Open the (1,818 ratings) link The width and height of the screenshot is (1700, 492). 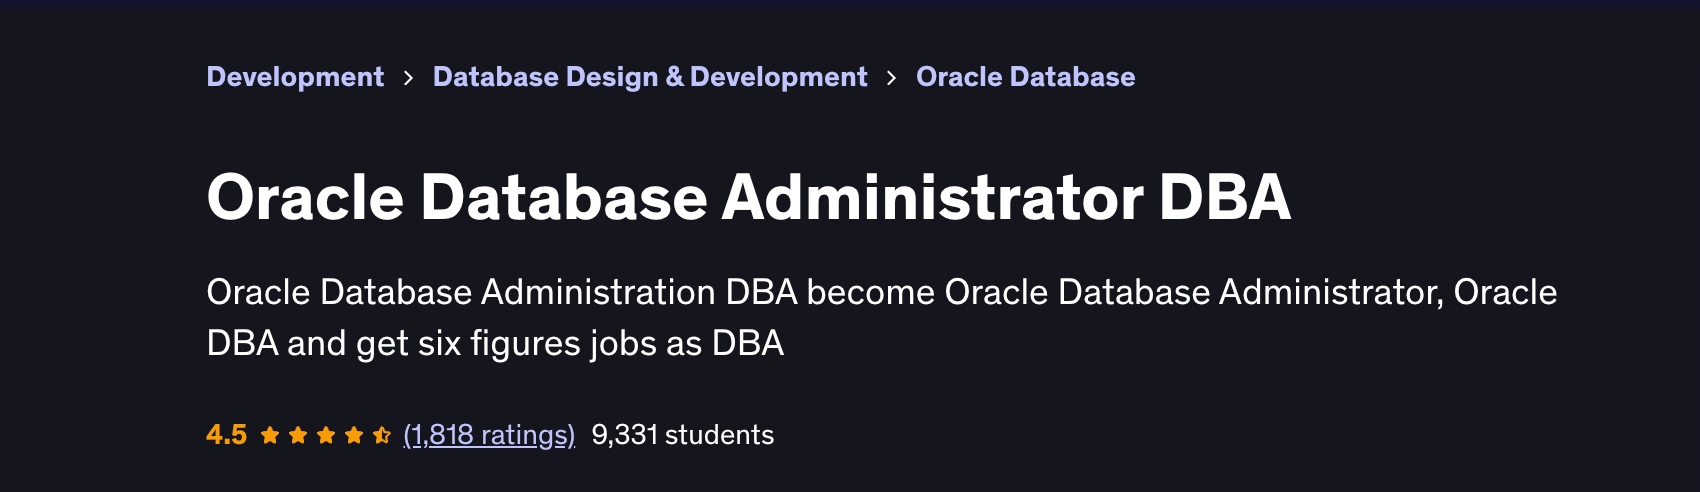489,435
